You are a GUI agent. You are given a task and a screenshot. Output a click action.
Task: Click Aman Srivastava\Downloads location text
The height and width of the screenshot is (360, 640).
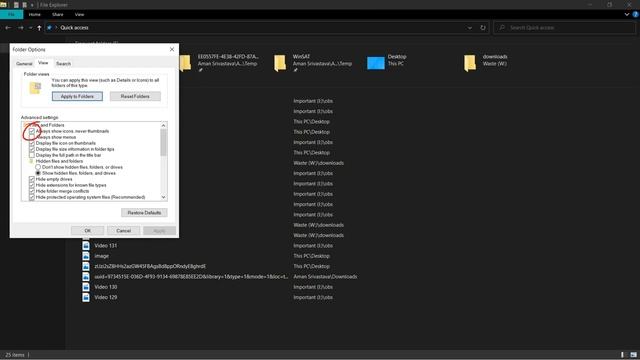[x=325, y=277]
